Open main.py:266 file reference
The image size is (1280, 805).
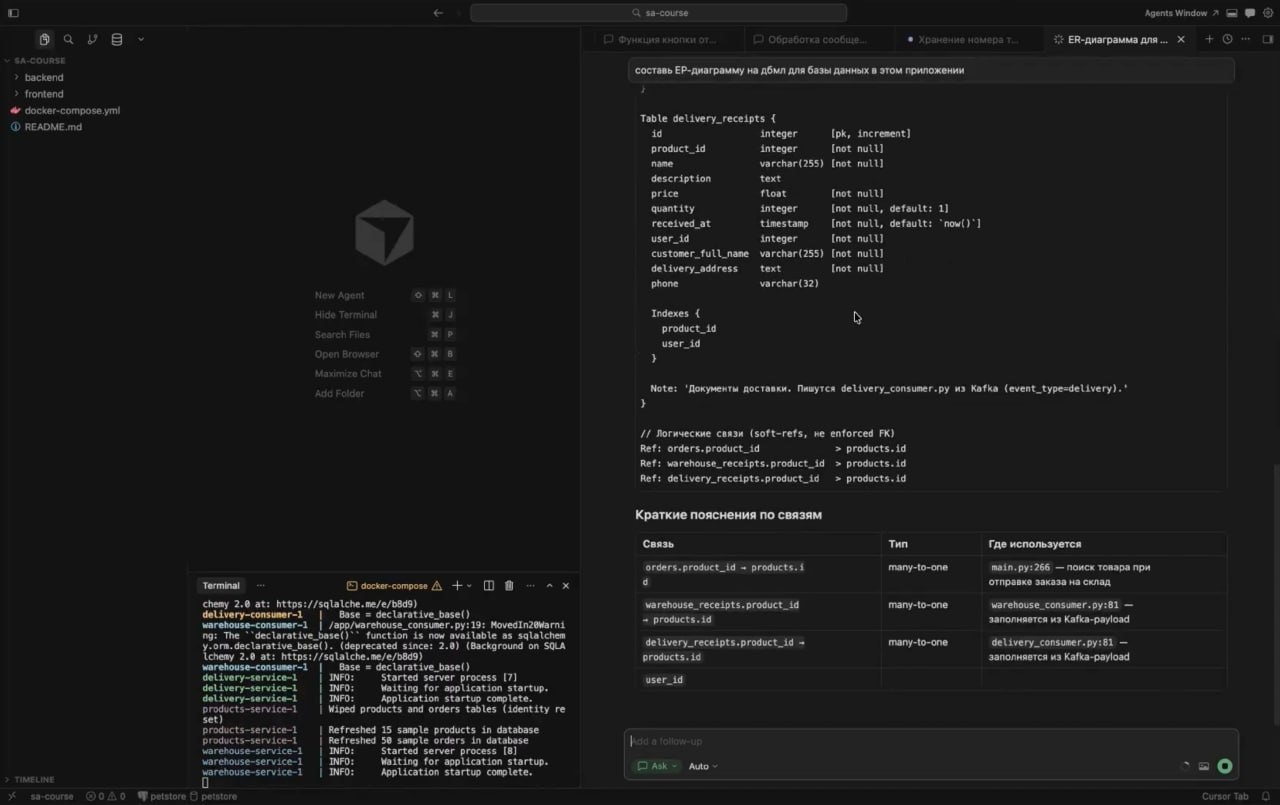1021,567
